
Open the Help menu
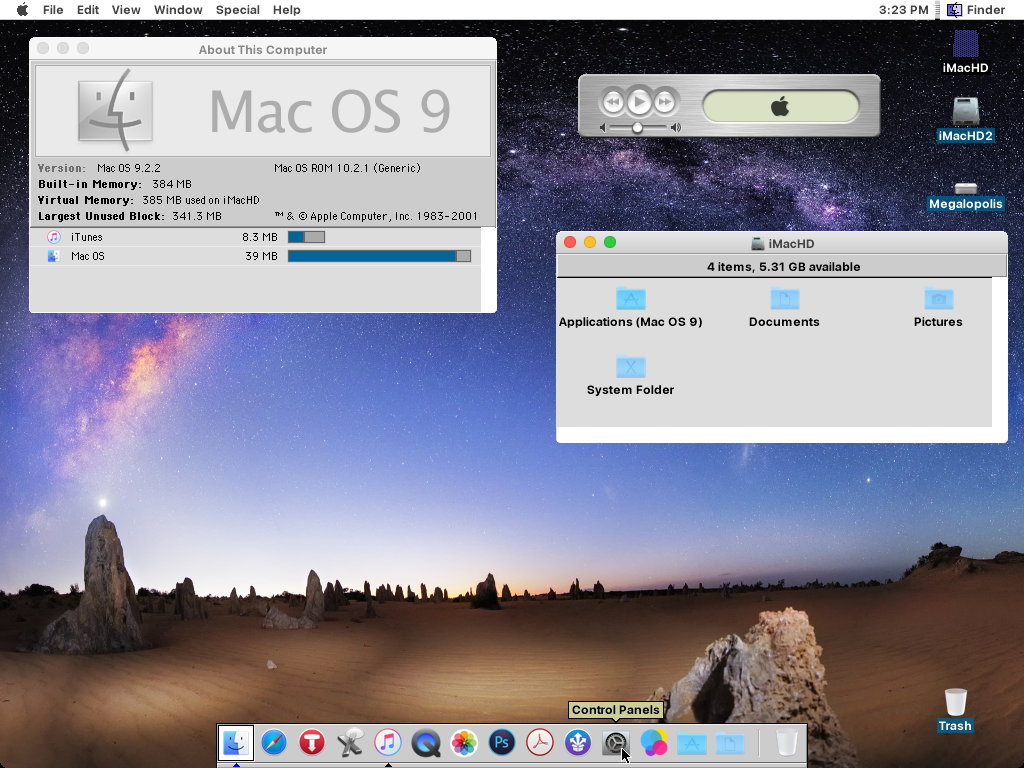pos(287,10)
